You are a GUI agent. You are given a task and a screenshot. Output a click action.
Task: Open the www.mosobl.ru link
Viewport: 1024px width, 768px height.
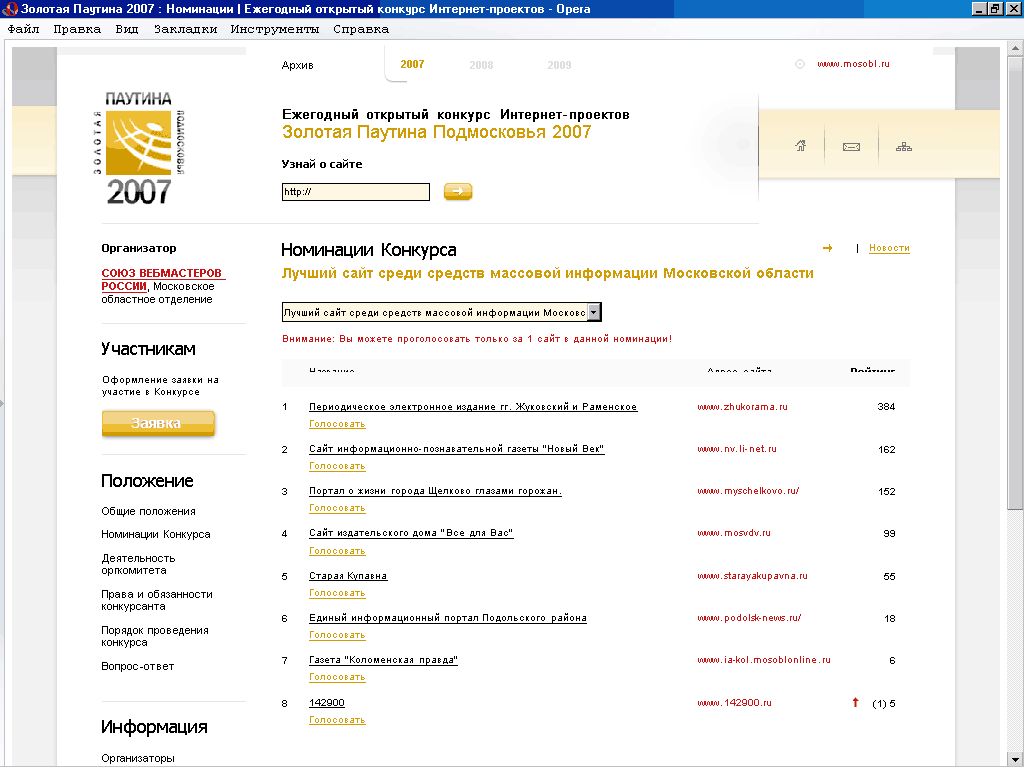click(x=853, y=64)
